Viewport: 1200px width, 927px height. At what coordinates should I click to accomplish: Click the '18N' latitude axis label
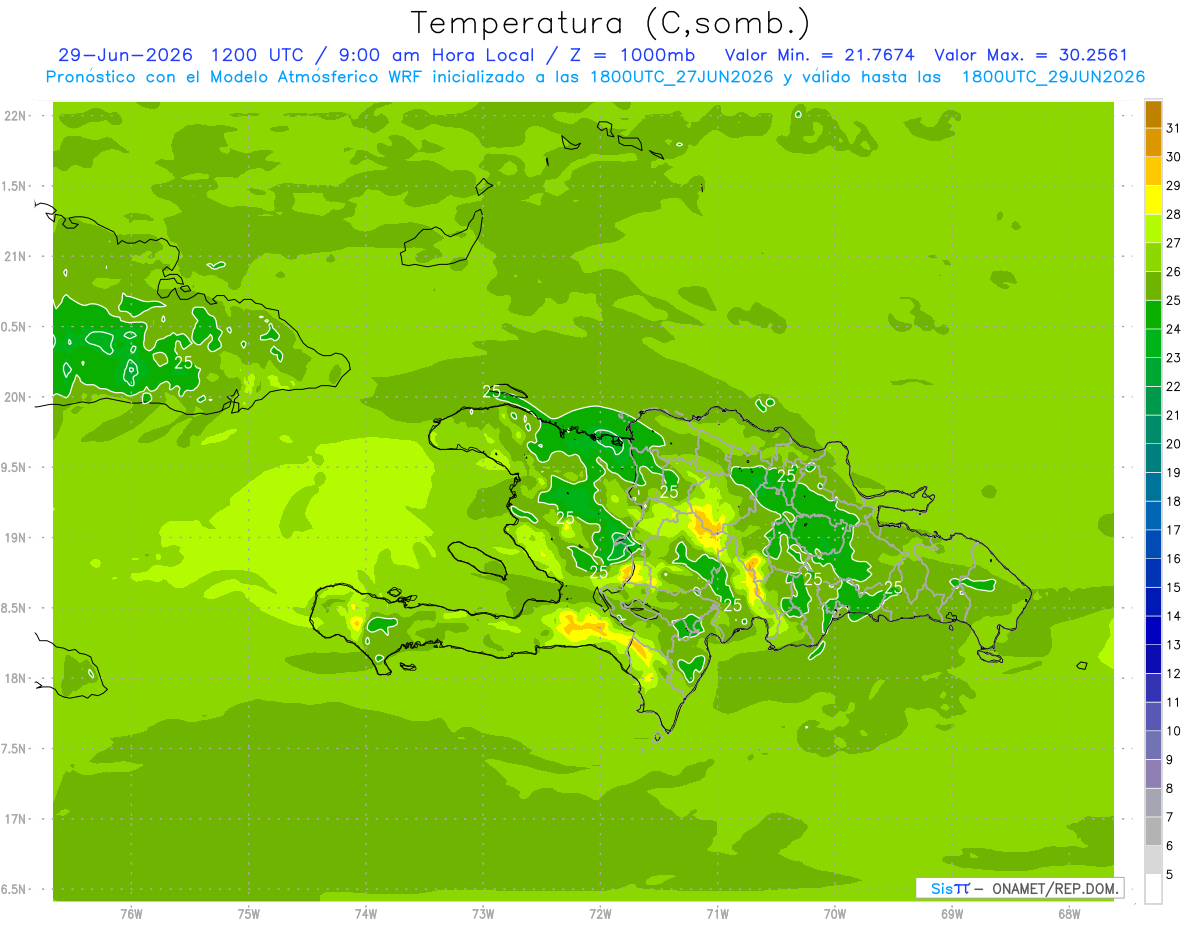click(x=16, y=678)
